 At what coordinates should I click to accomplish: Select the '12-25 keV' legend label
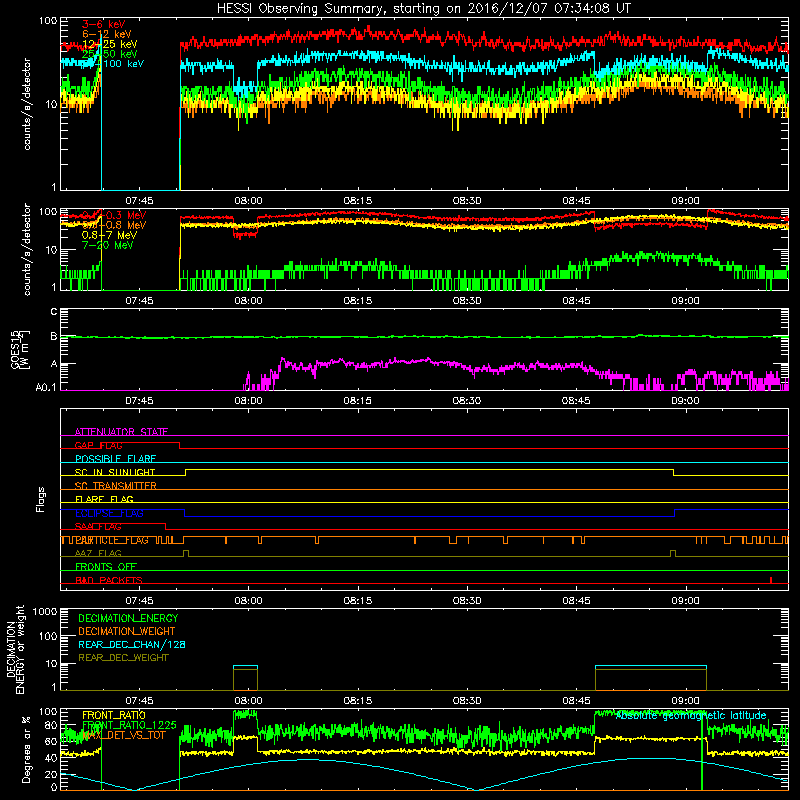coord(110,44)
